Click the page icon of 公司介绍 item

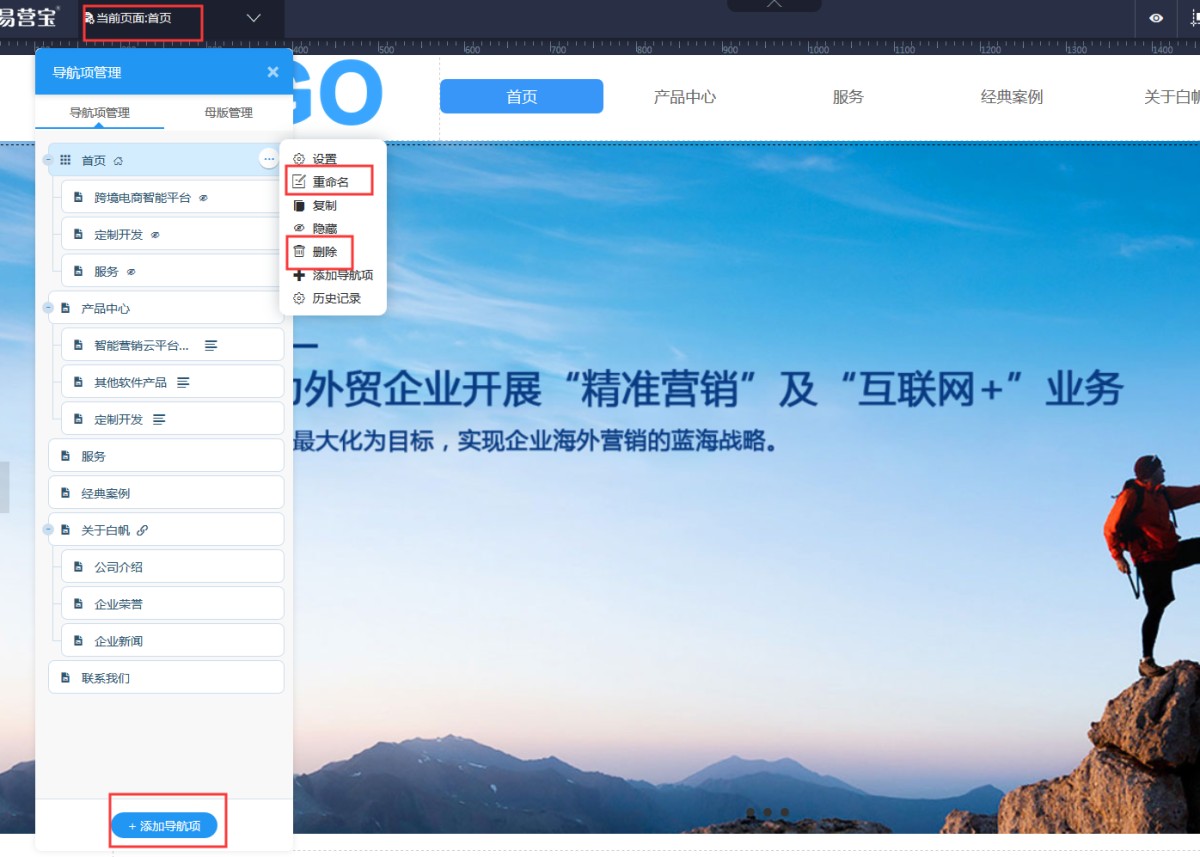pos(79,567)
